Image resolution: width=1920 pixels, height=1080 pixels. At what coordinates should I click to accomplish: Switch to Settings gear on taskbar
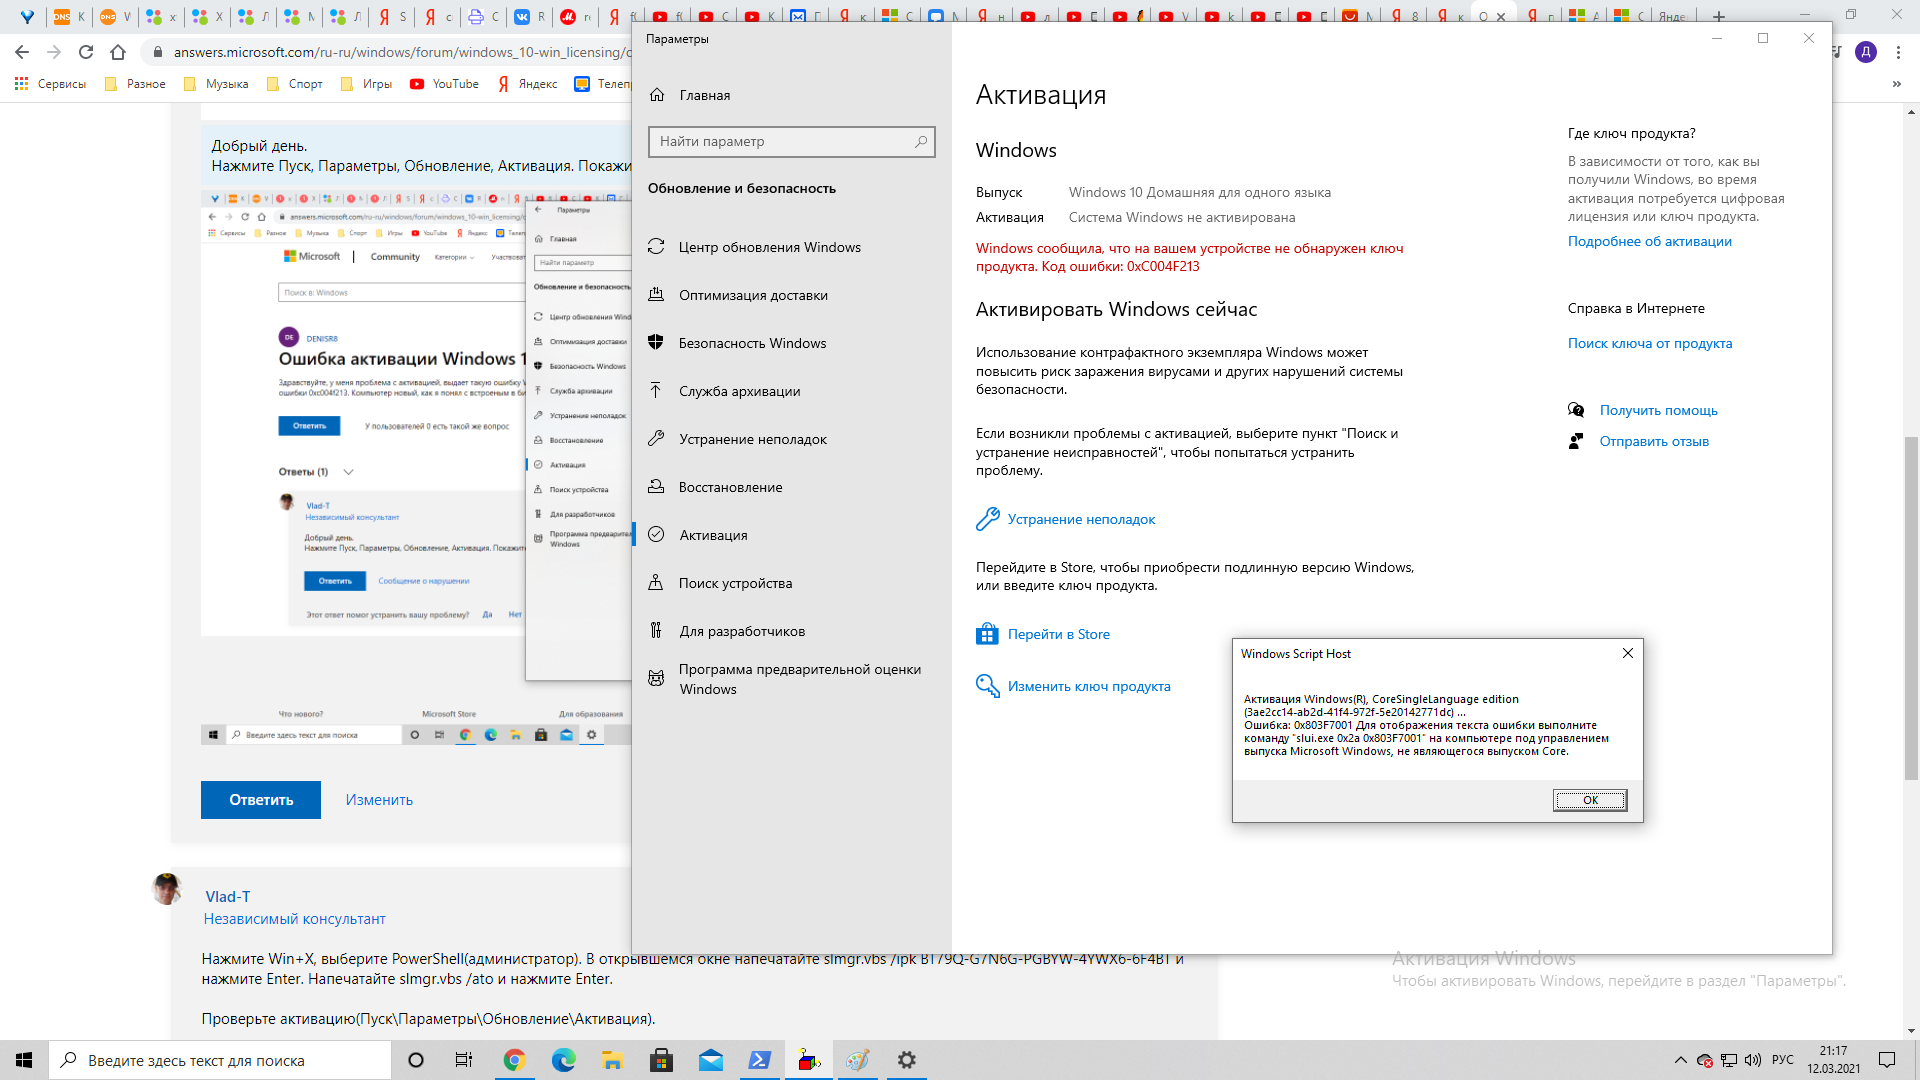click(906, 1060)
